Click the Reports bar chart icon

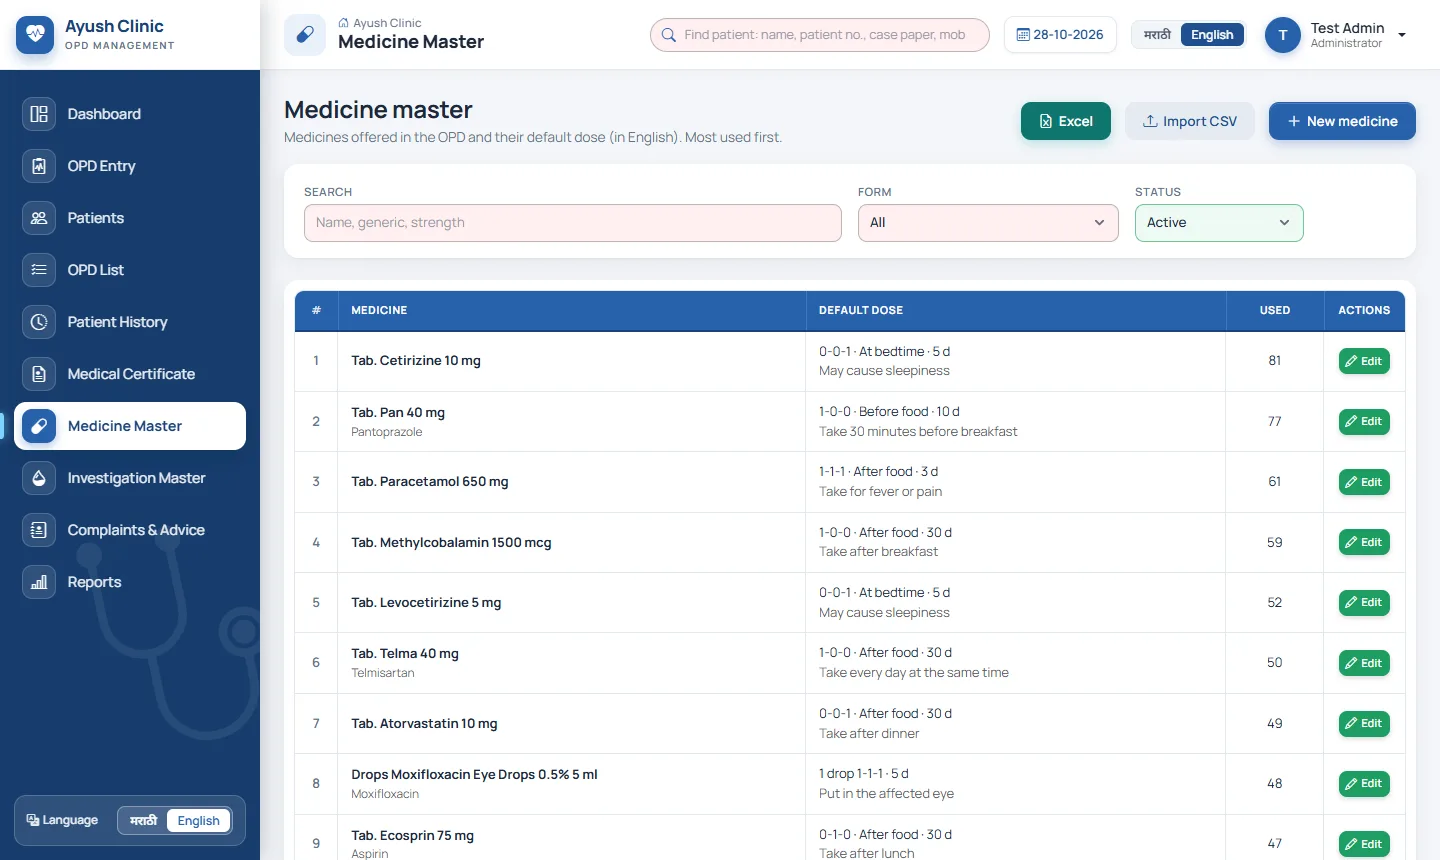click(x=39, y=582)
